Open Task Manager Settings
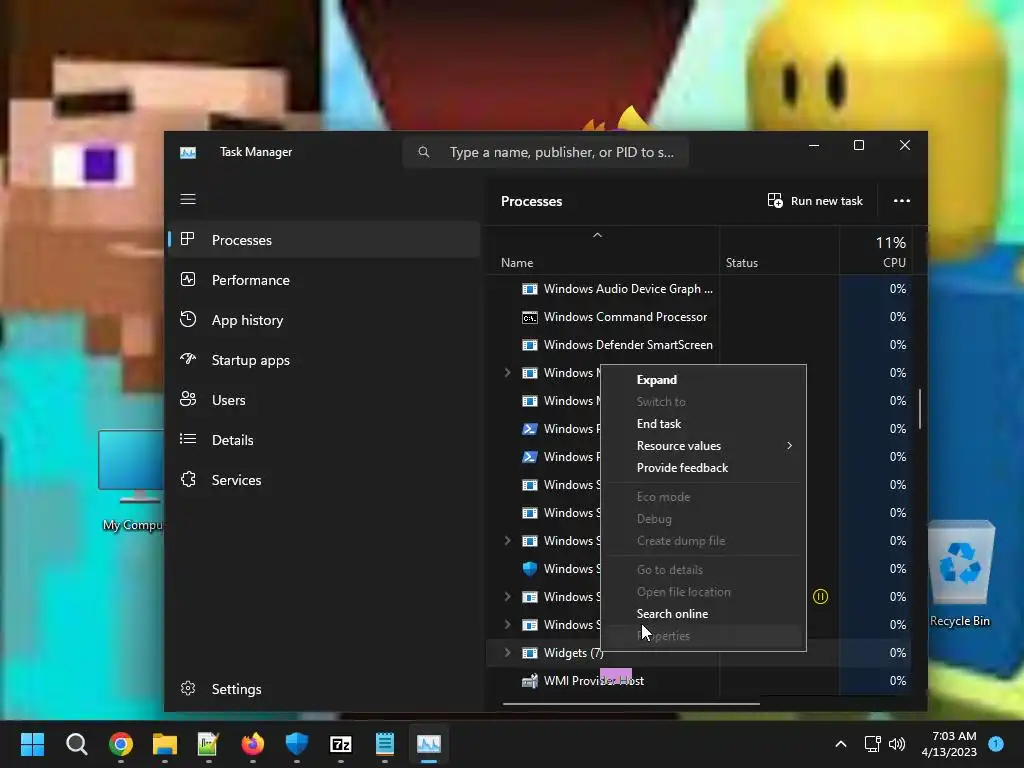This screenshot has width=1024, height=768. coord(325,689)
